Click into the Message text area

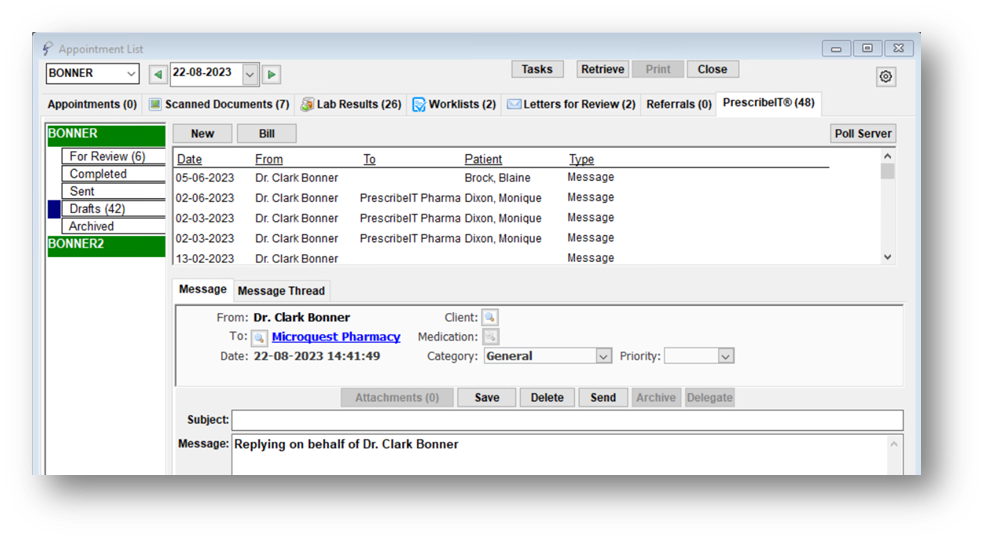click(560, 455)
